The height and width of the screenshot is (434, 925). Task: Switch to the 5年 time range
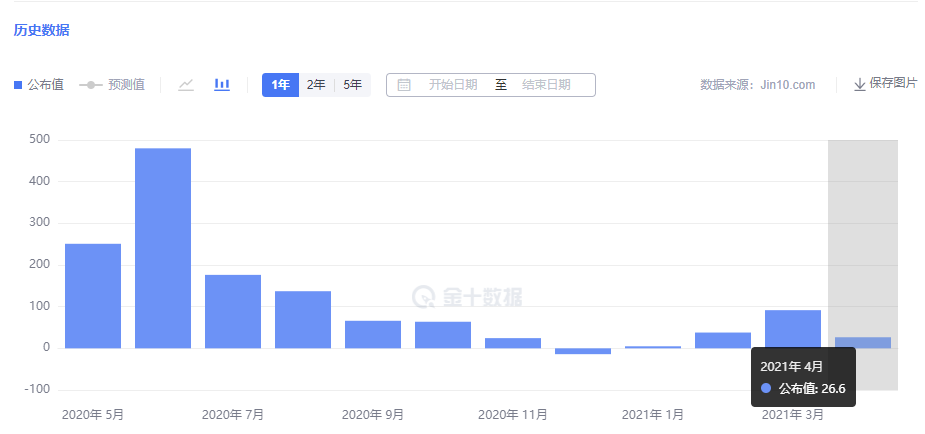(x=353, y=85)
